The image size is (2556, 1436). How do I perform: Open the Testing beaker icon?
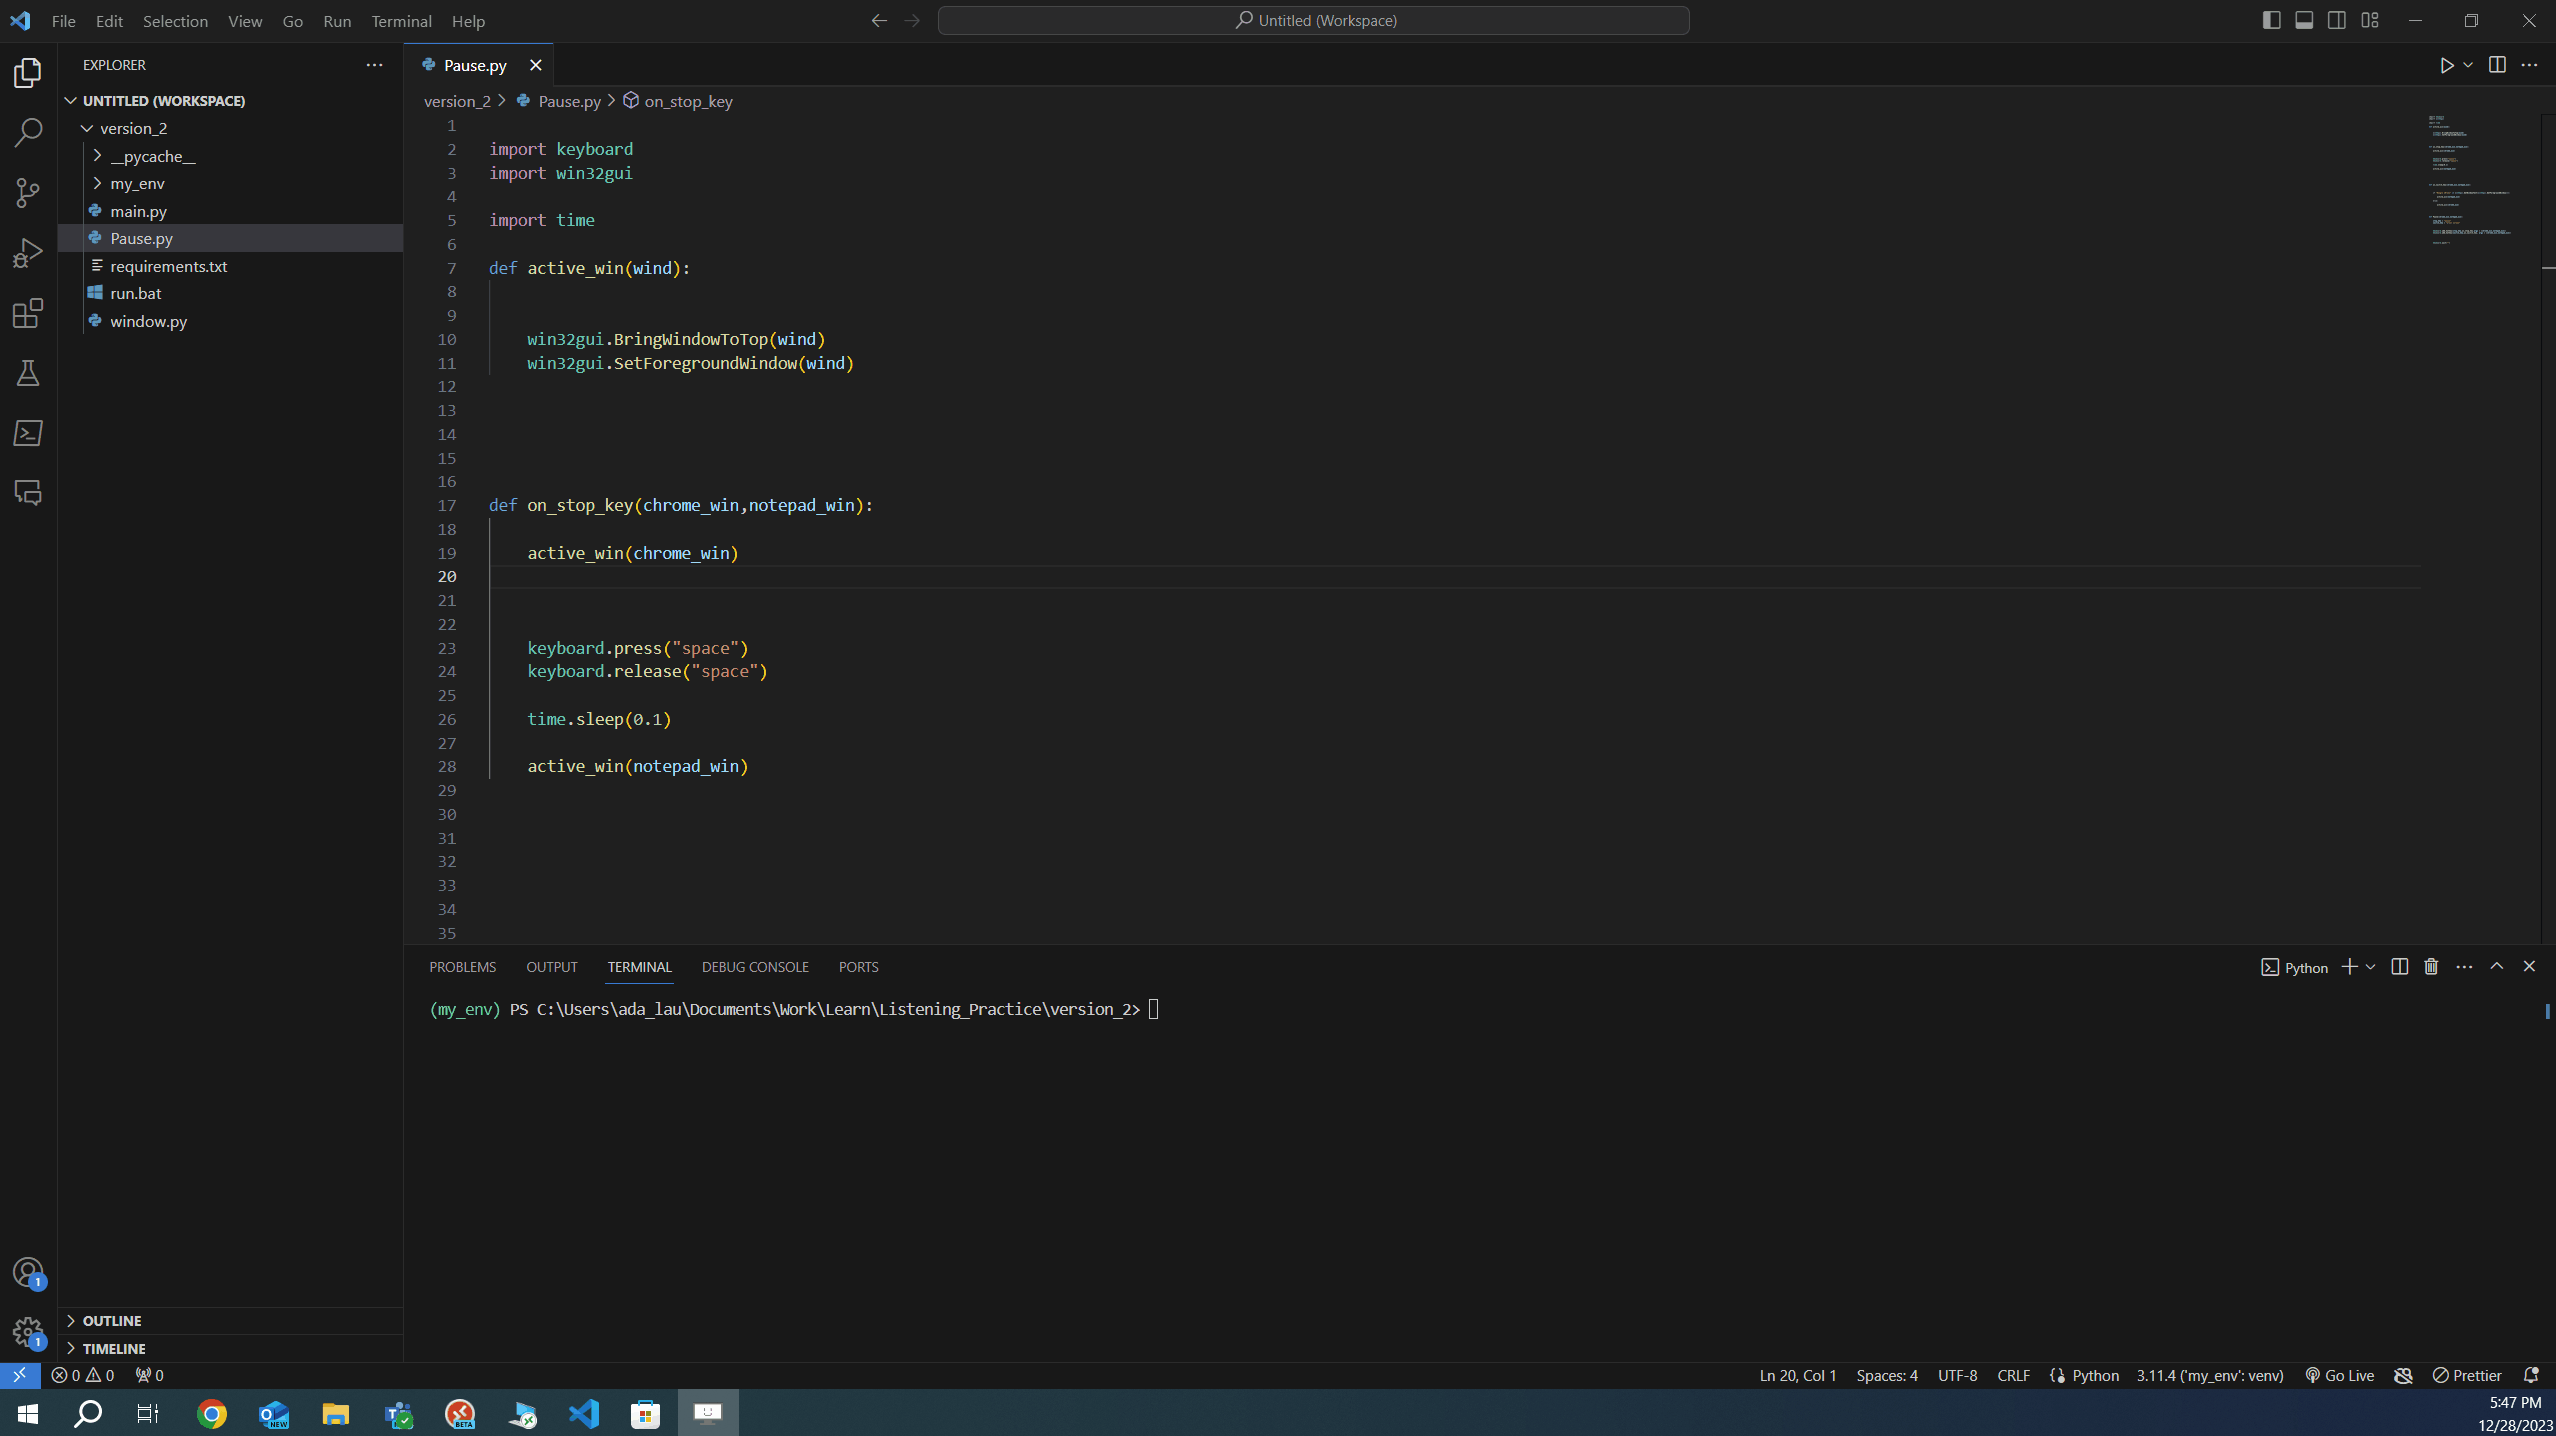(x=27, y=373)
